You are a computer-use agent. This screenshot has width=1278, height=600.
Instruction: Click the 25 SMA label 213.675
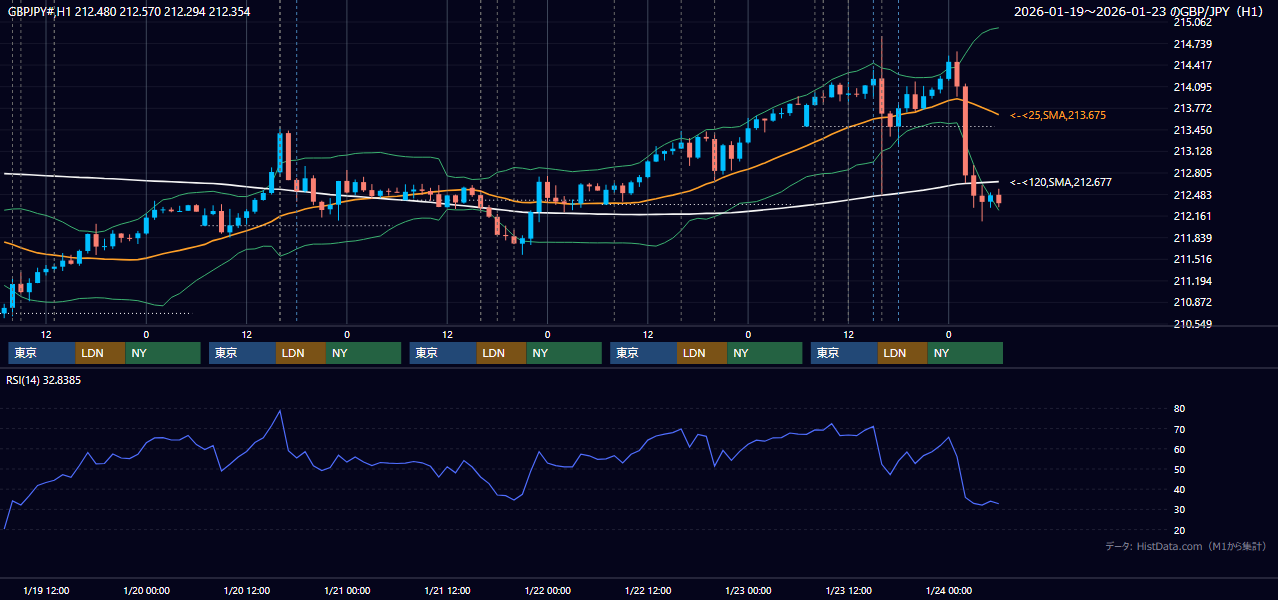(1058, 116)
